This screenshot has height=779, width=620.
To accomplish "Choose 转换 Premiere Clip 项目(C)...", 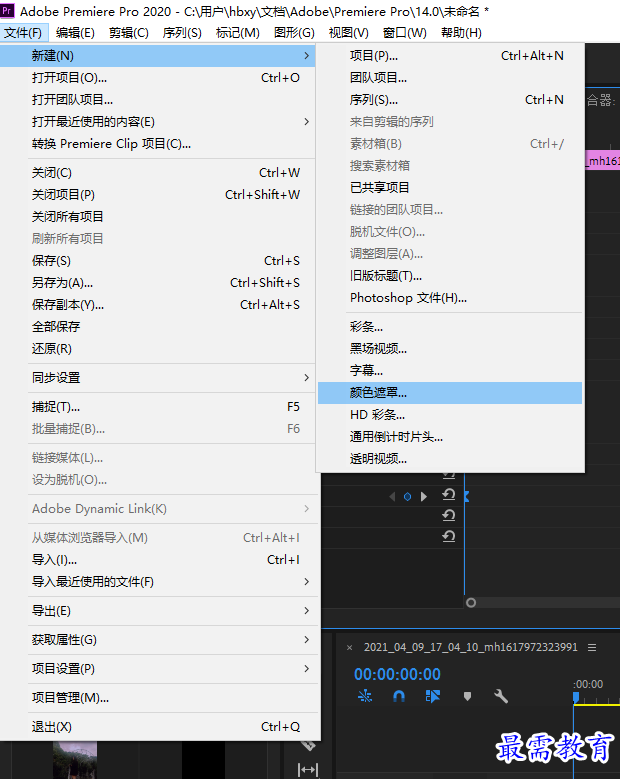I will [x=158, y=144].
